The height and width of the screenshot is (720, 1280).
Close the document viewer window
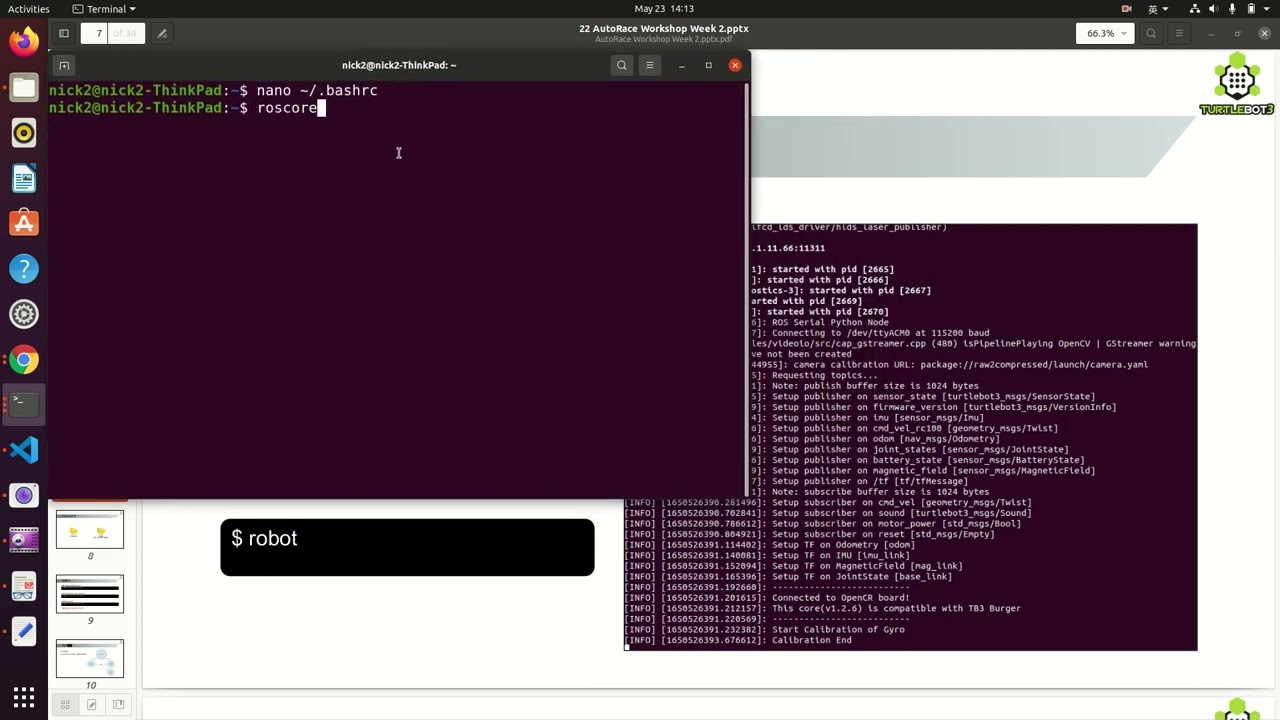[1264, 33]
